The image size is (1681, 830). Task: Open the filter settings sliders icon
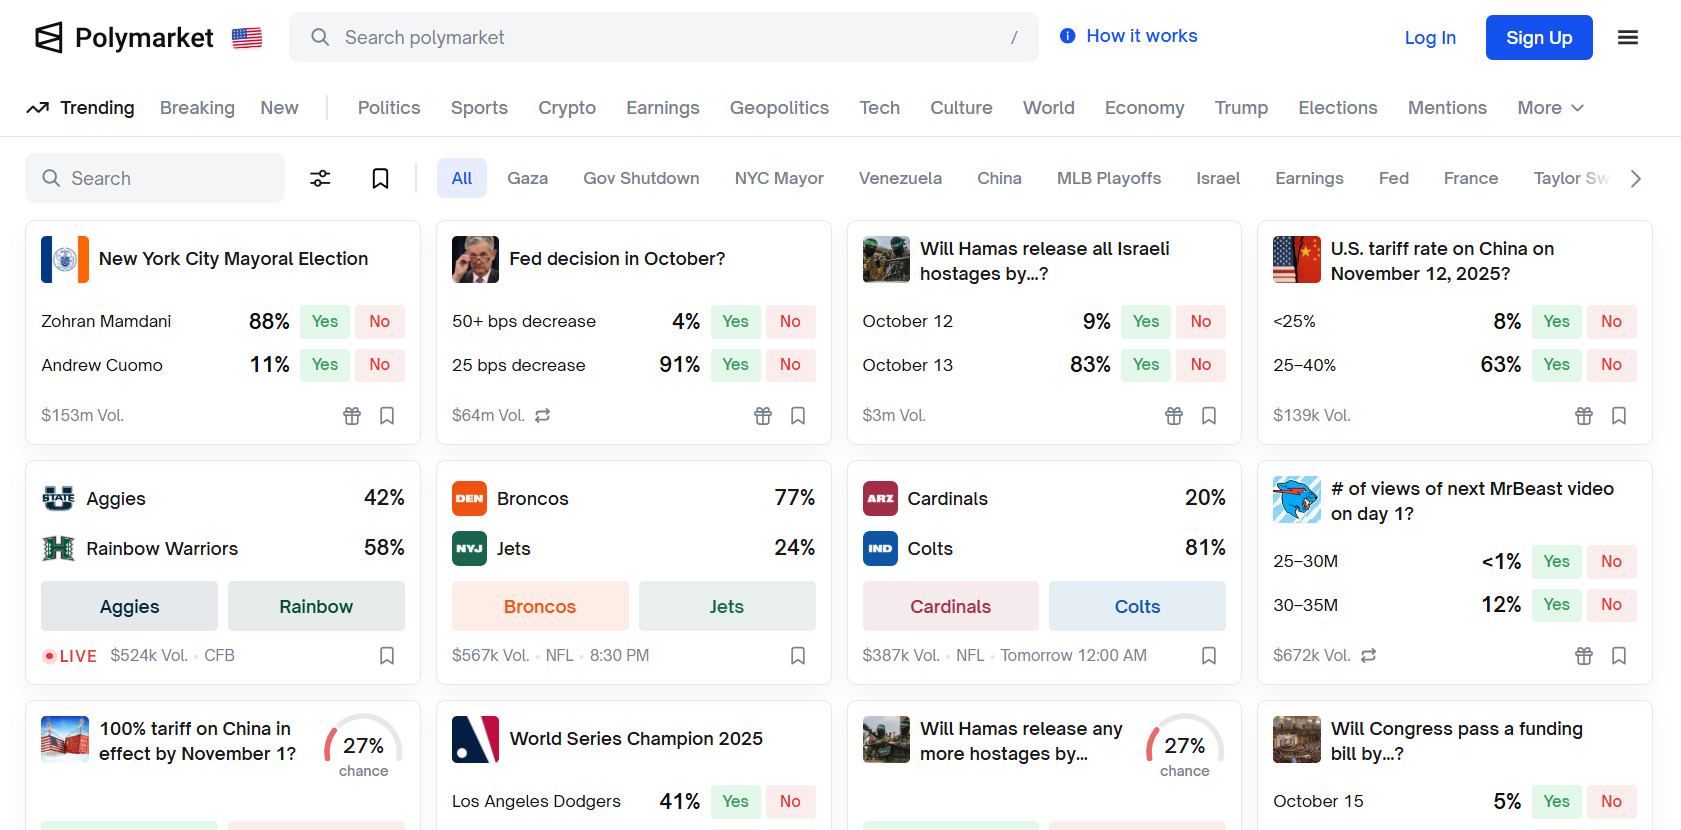[320, 179]
